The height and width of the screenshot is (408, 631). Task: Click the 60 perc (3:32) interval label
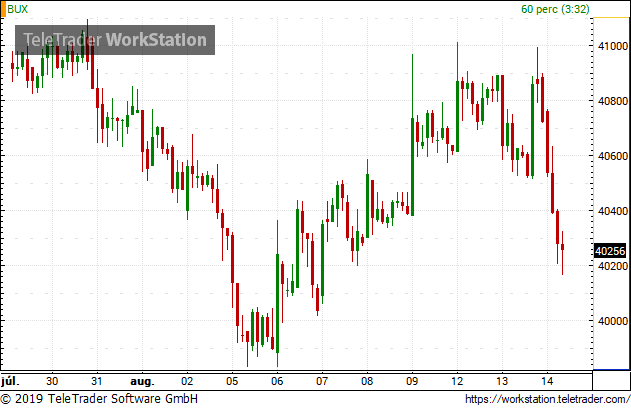(x=555, y=9)
